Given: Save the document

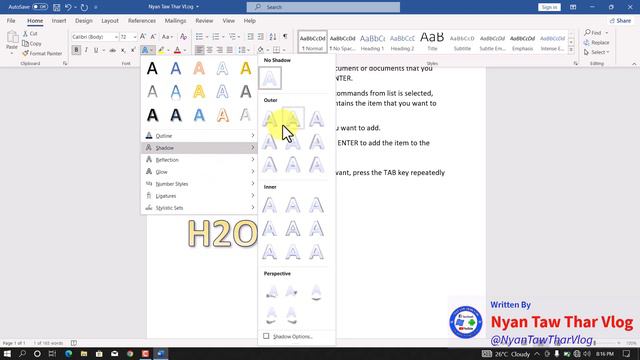Looking at the screenshot, I should pos(57,7).
